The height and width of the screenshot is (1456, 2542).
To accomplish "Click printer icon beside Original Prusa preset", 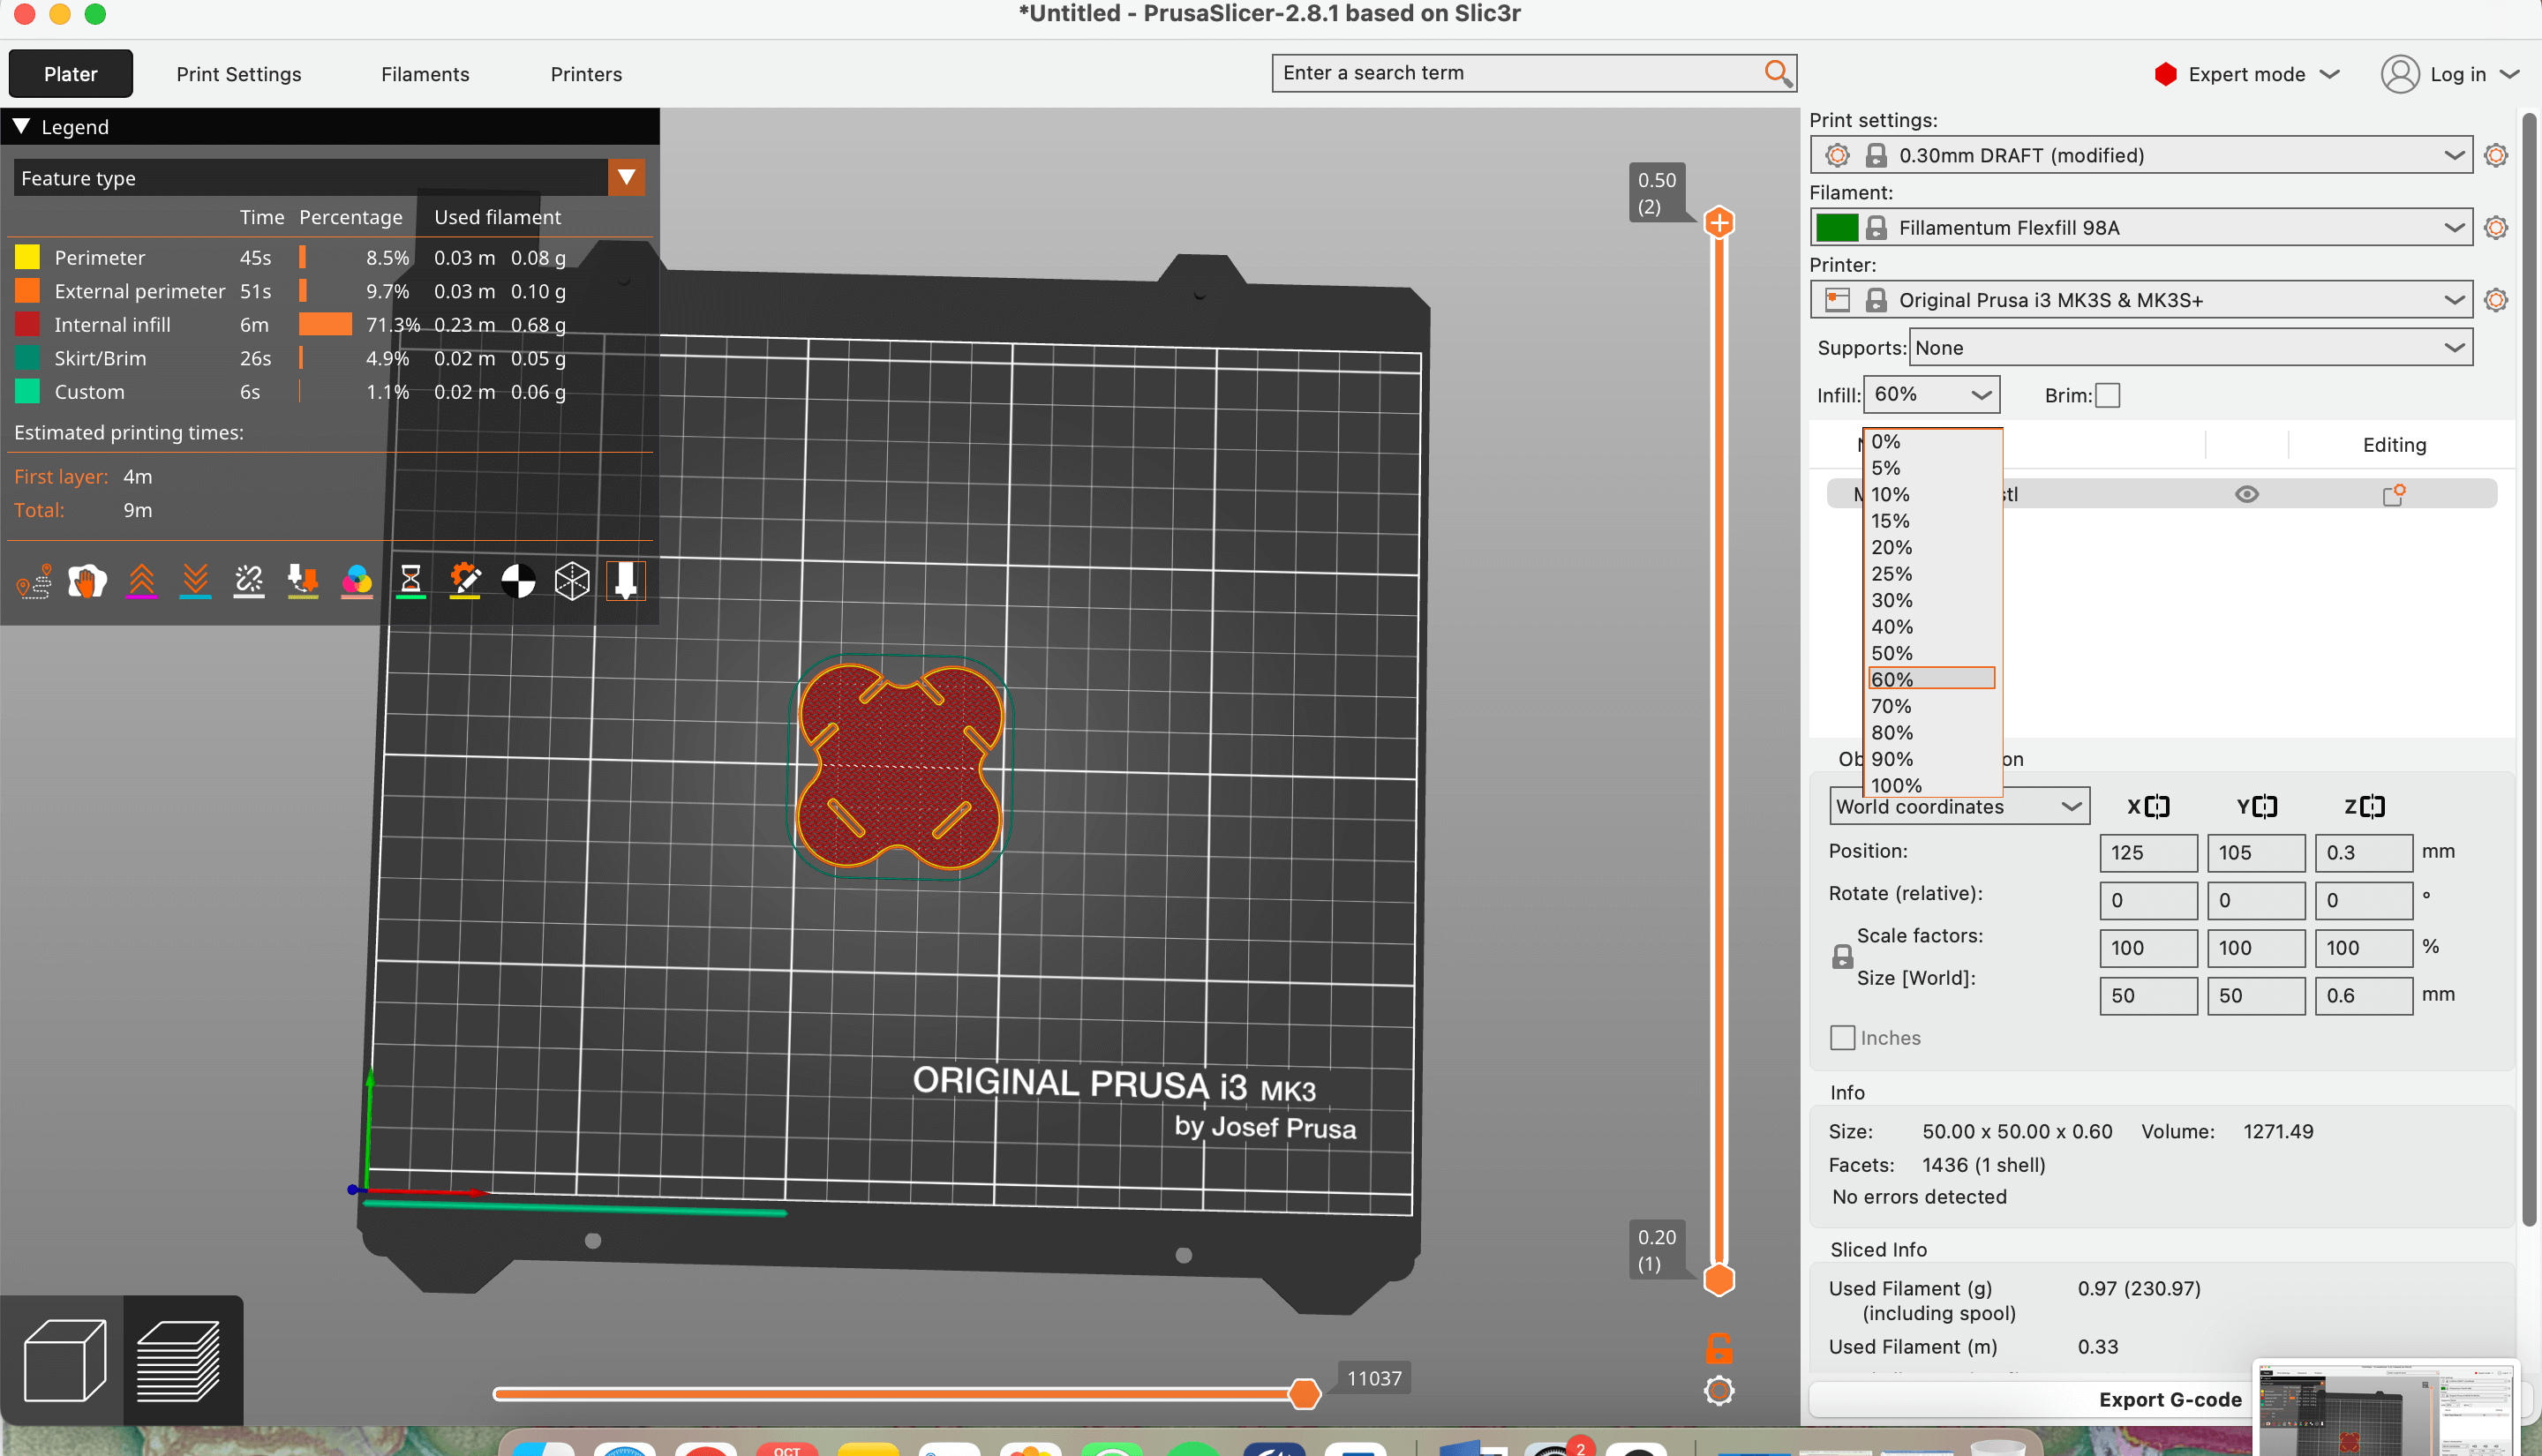I will pyautogui.click(x=1837, y=300).
